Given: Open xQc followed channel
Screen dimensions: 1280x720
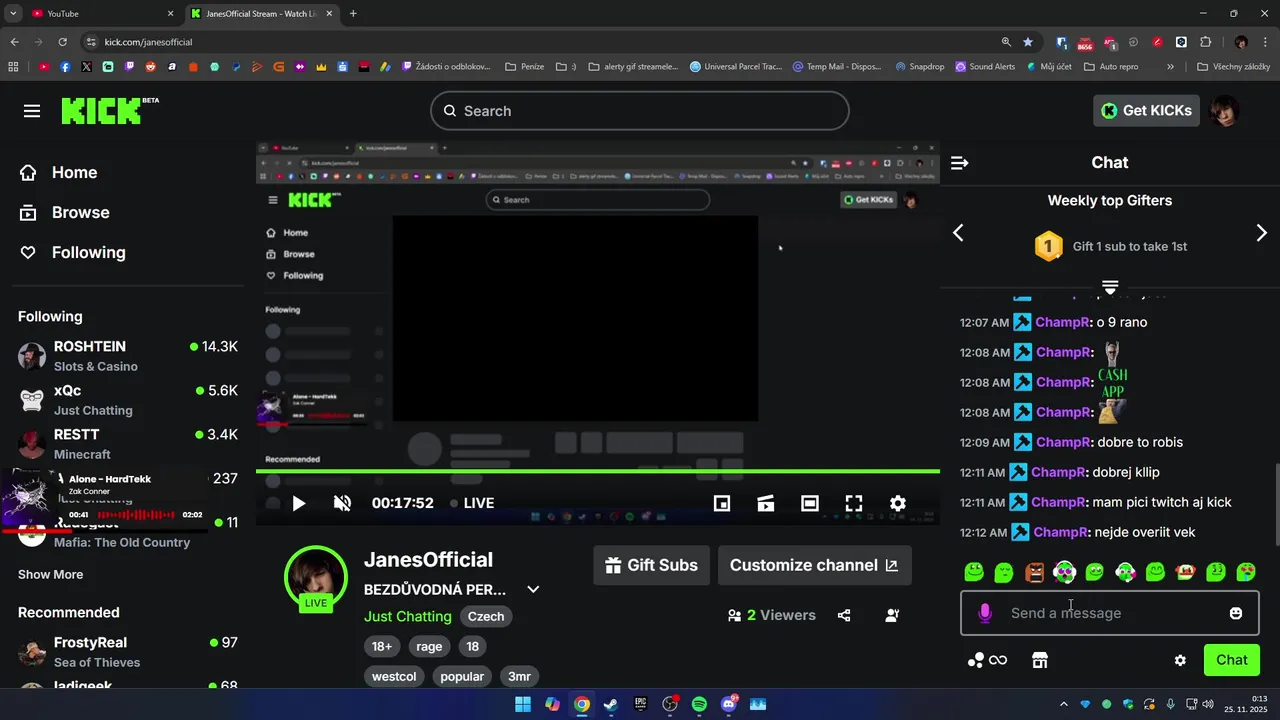Looking at the screenshot, I should click(128, 400).
